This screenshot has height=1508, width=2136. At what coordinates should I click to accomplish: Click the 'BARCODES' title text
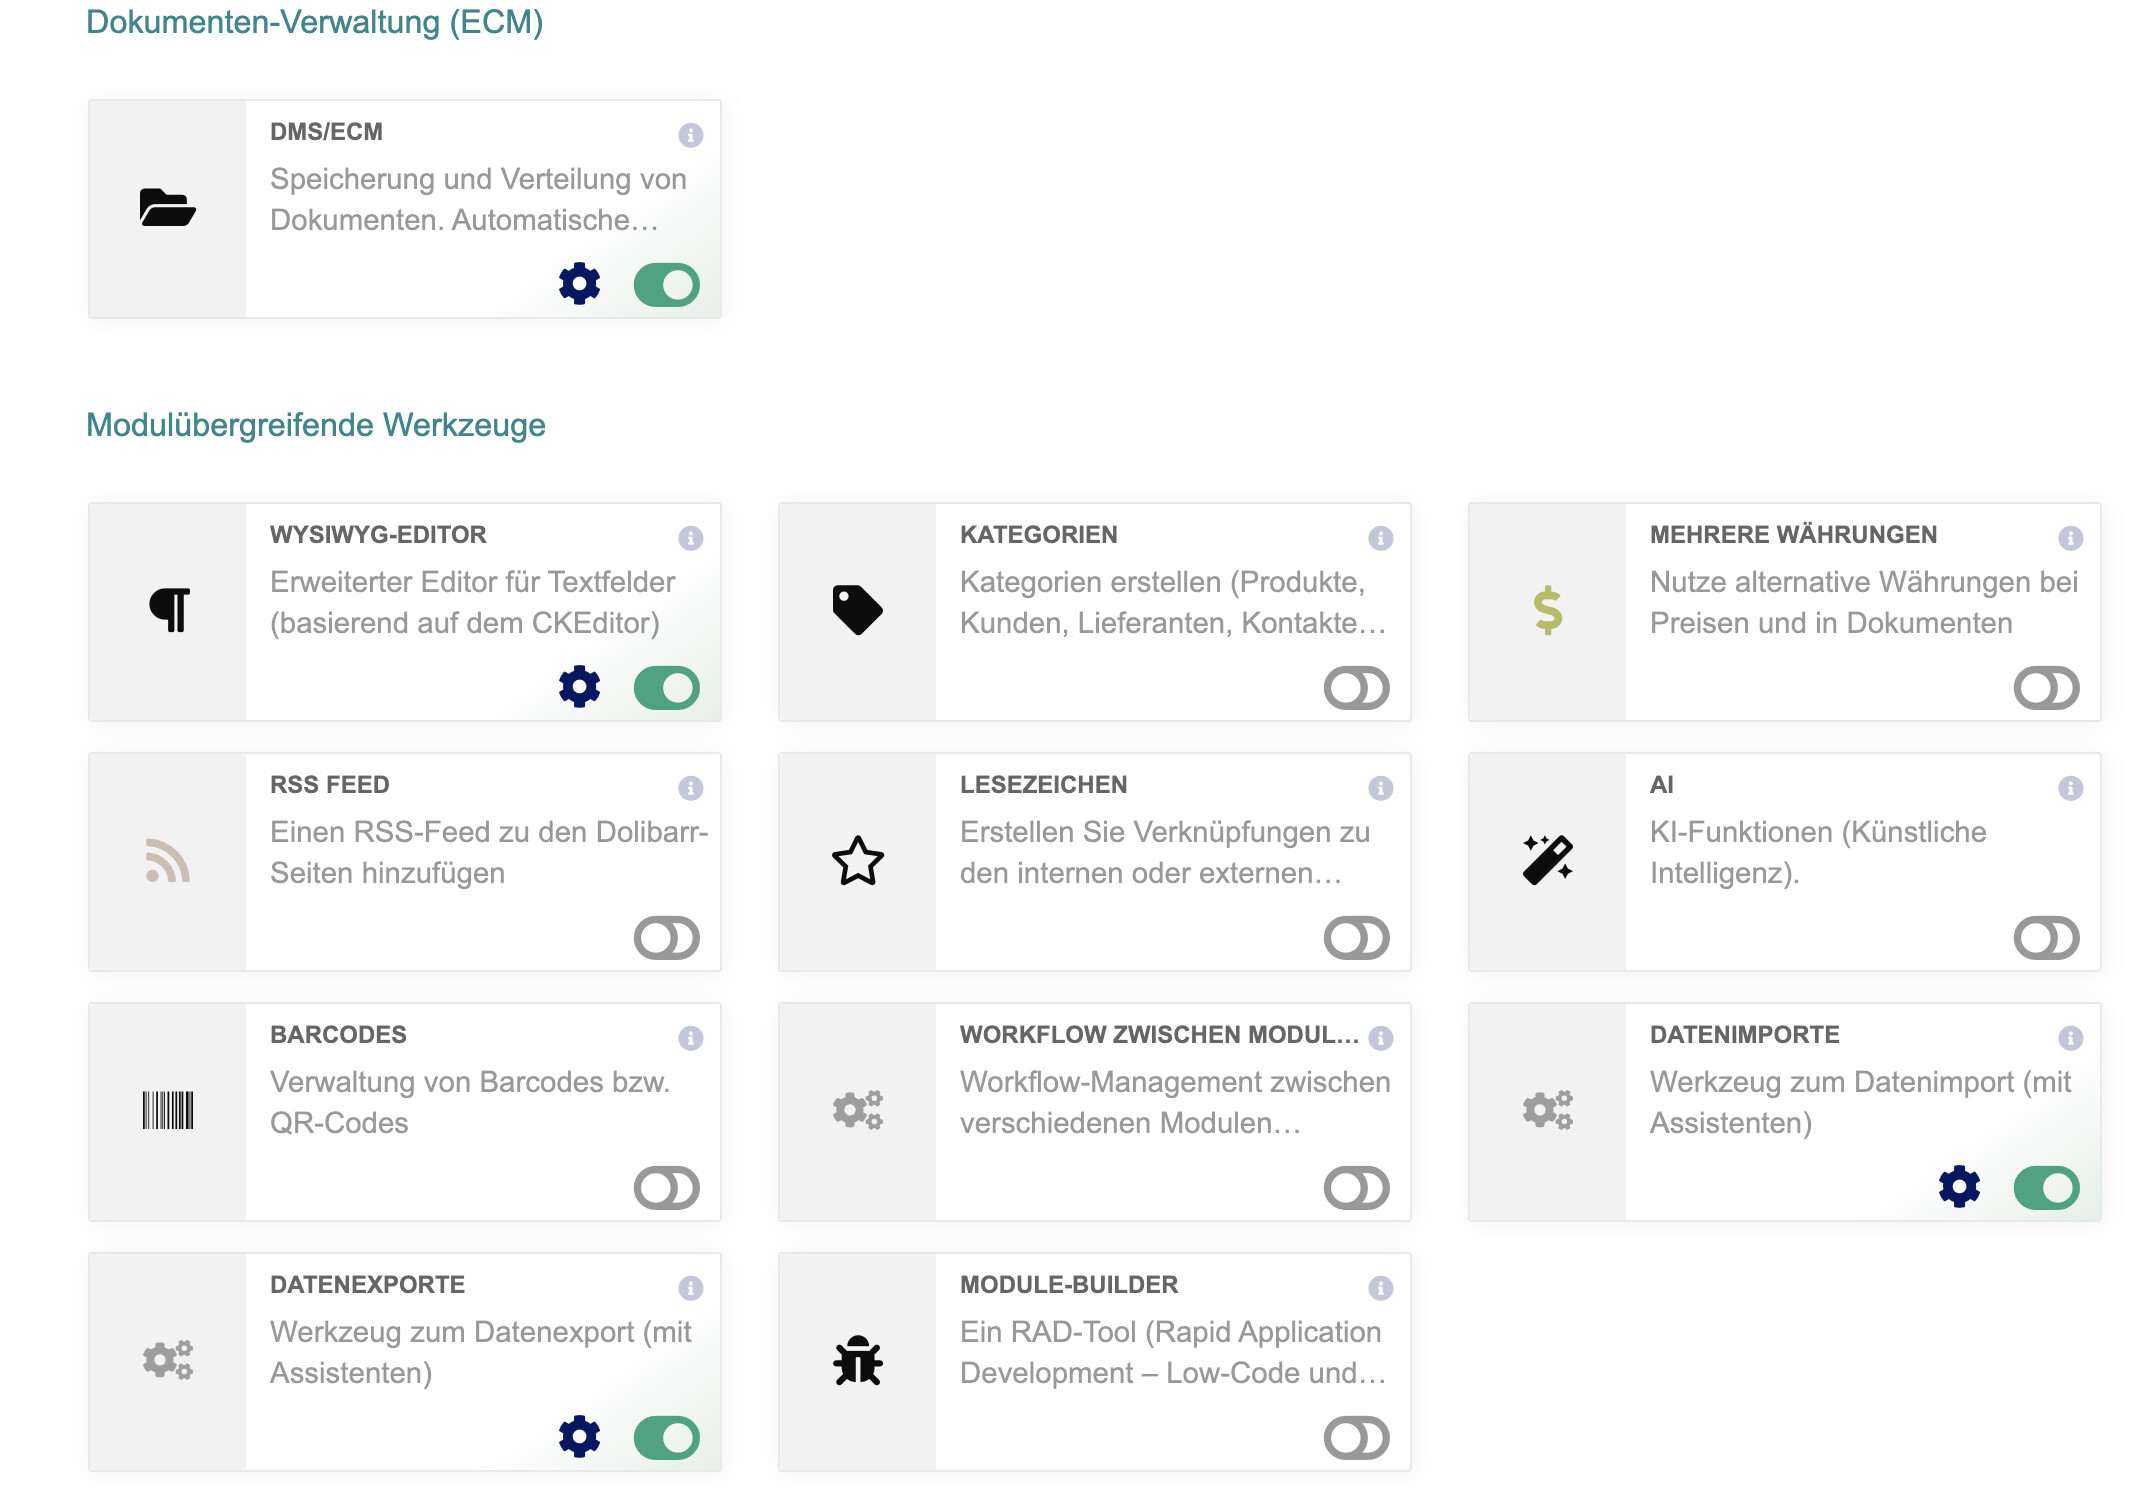coord(338,1035)
